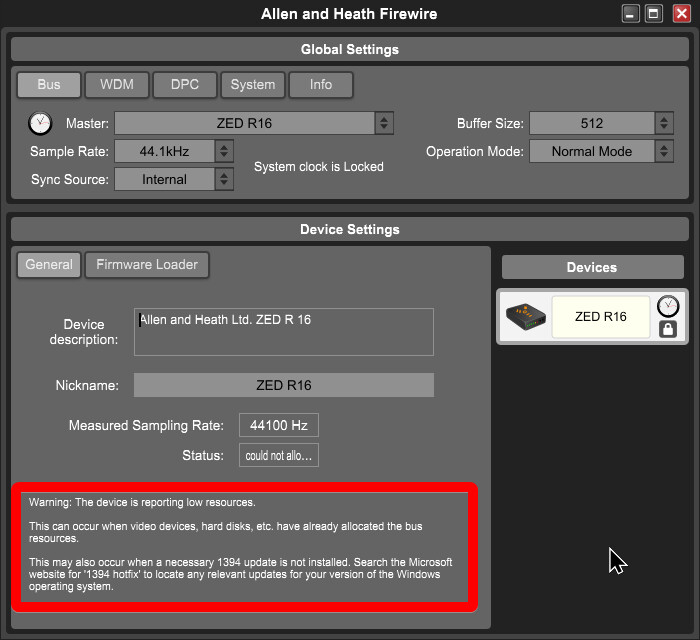Select the ZED R16 device label

pyautogui.click(x=600, y=316)
